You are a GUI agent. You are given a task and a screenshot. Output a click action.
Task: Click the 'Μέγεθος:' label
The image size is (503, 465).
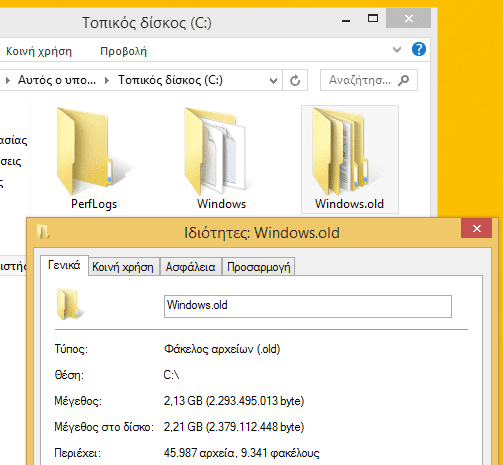78,401
